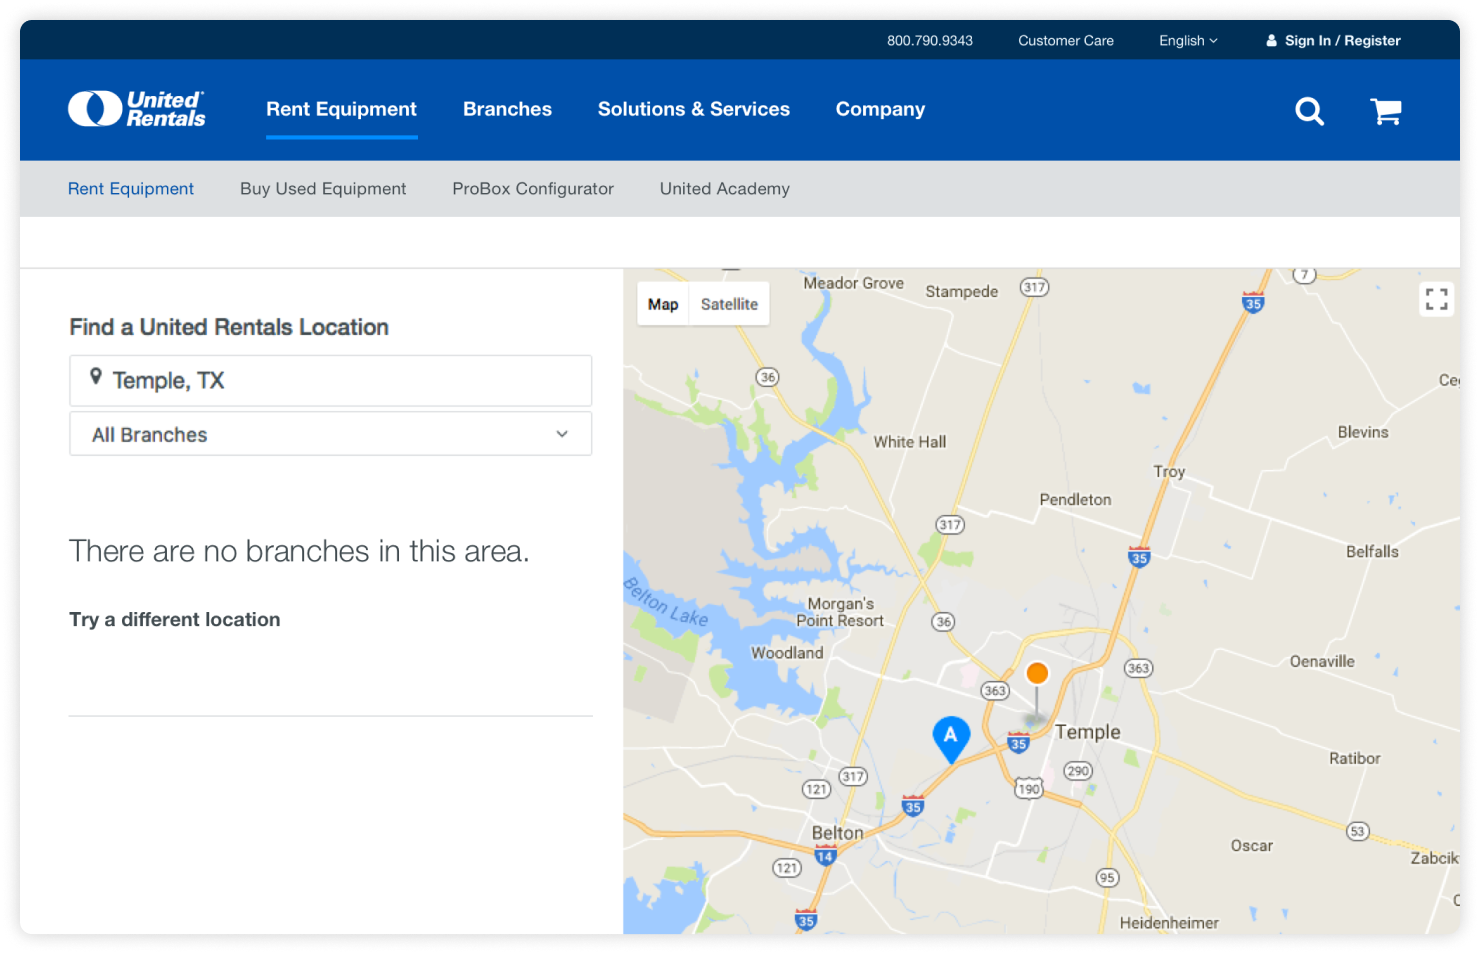
Task: Switch map to Satellite view
Action: [x=729, y=304]
